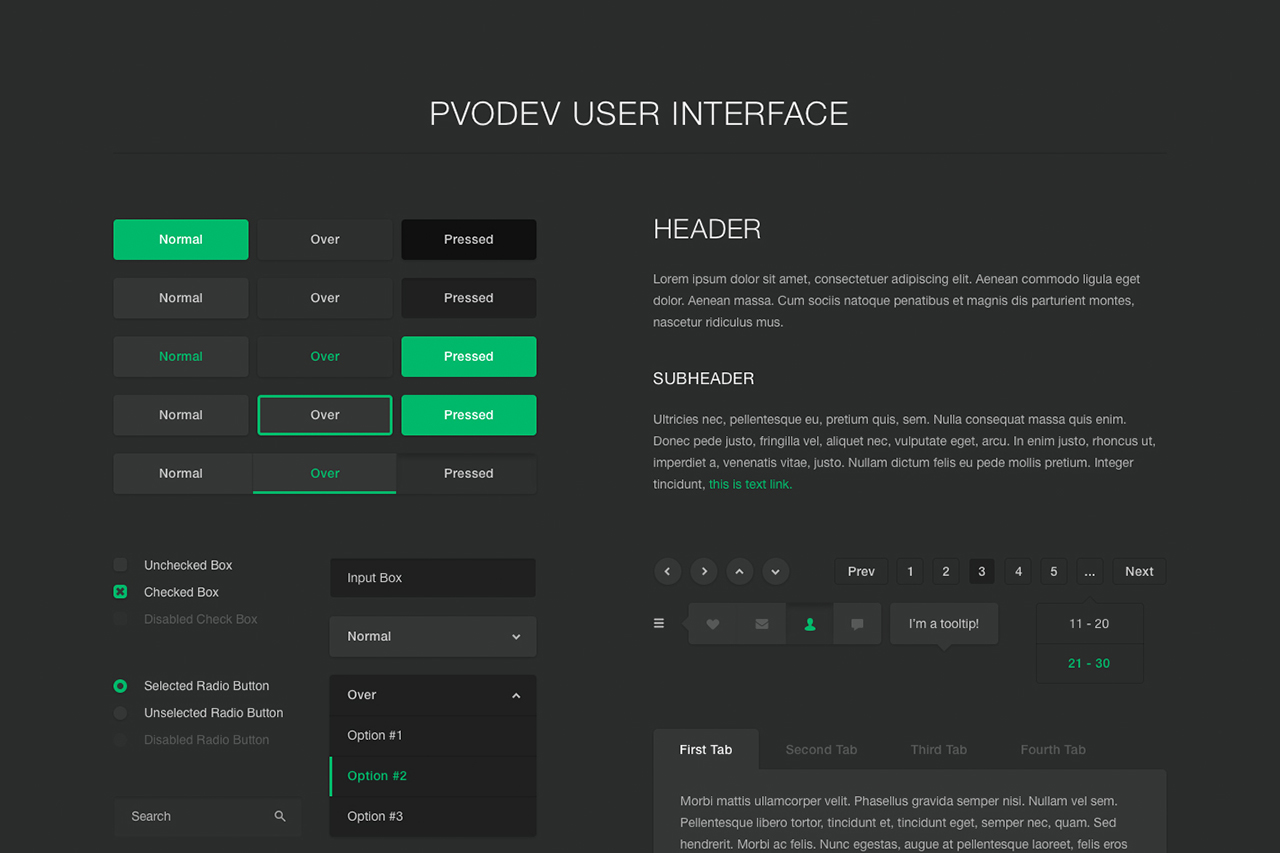Go to page 2

click(946, 571)
